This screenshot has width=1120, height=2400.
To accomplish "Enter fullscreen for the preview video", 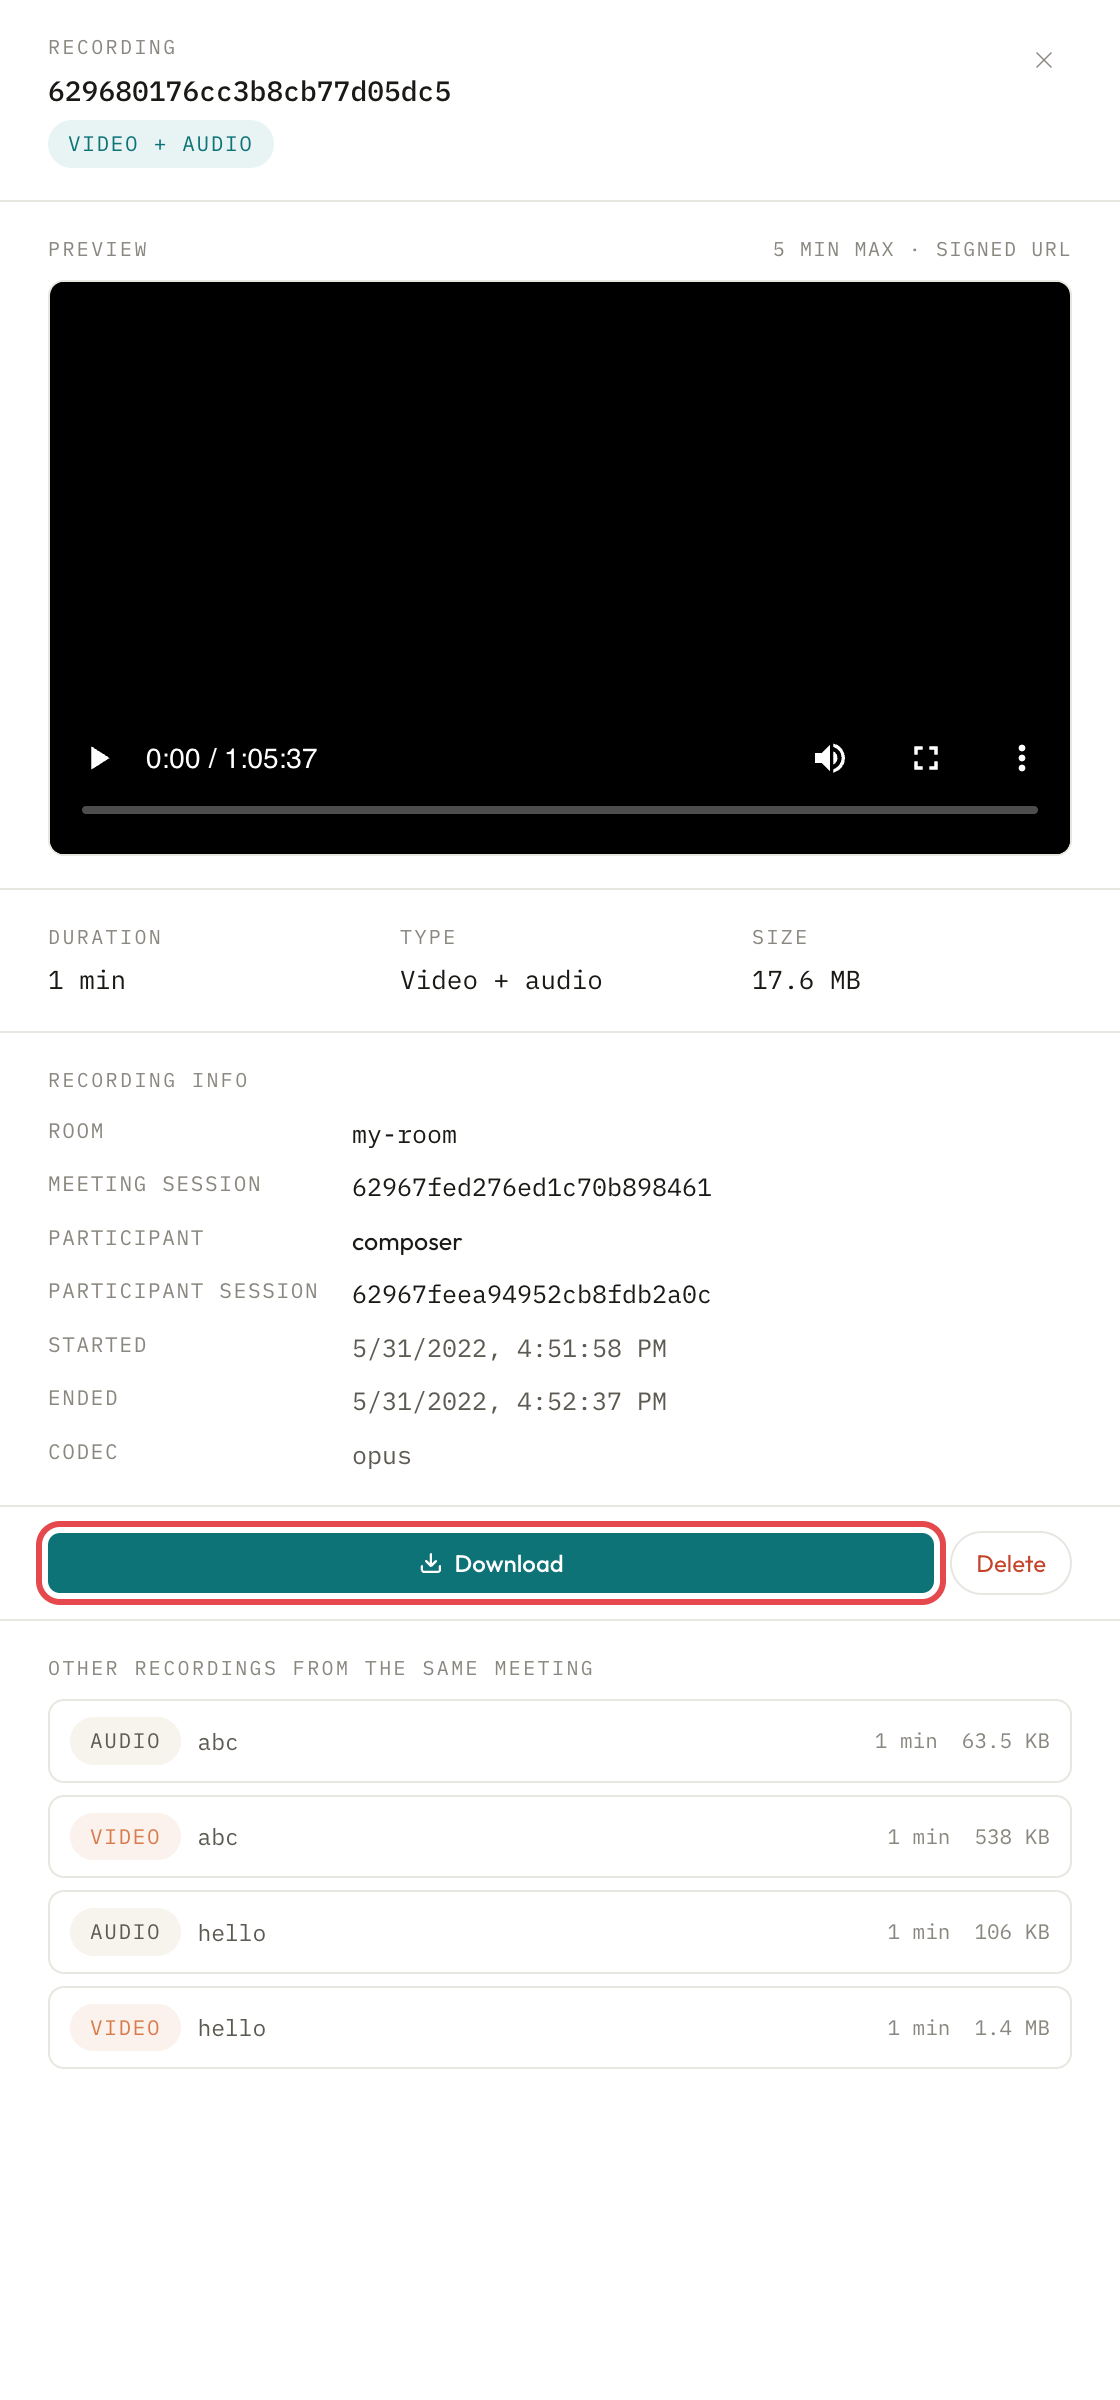I will click(926, 758).
